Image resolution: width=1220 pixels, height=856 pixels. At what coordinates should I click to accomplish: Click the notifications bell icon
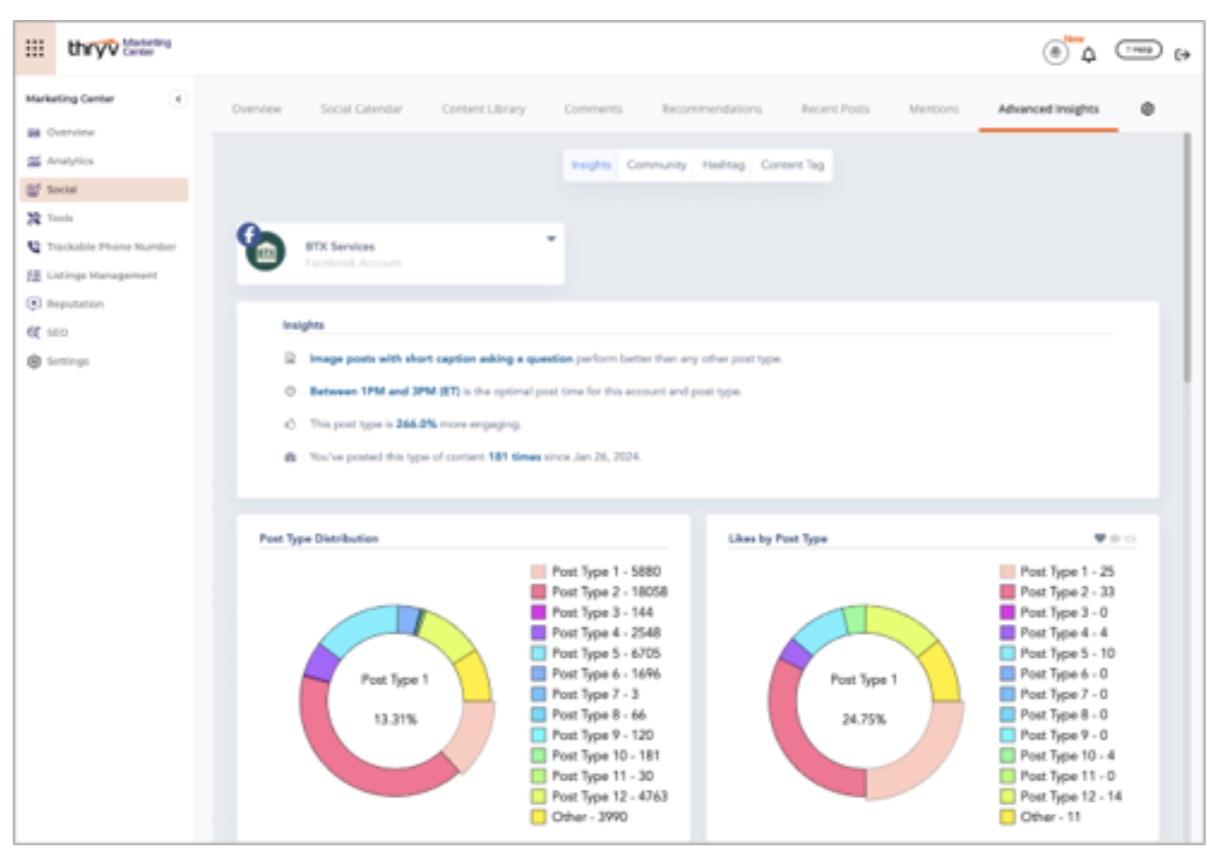pyautogui.click(x=1089, y=54)
